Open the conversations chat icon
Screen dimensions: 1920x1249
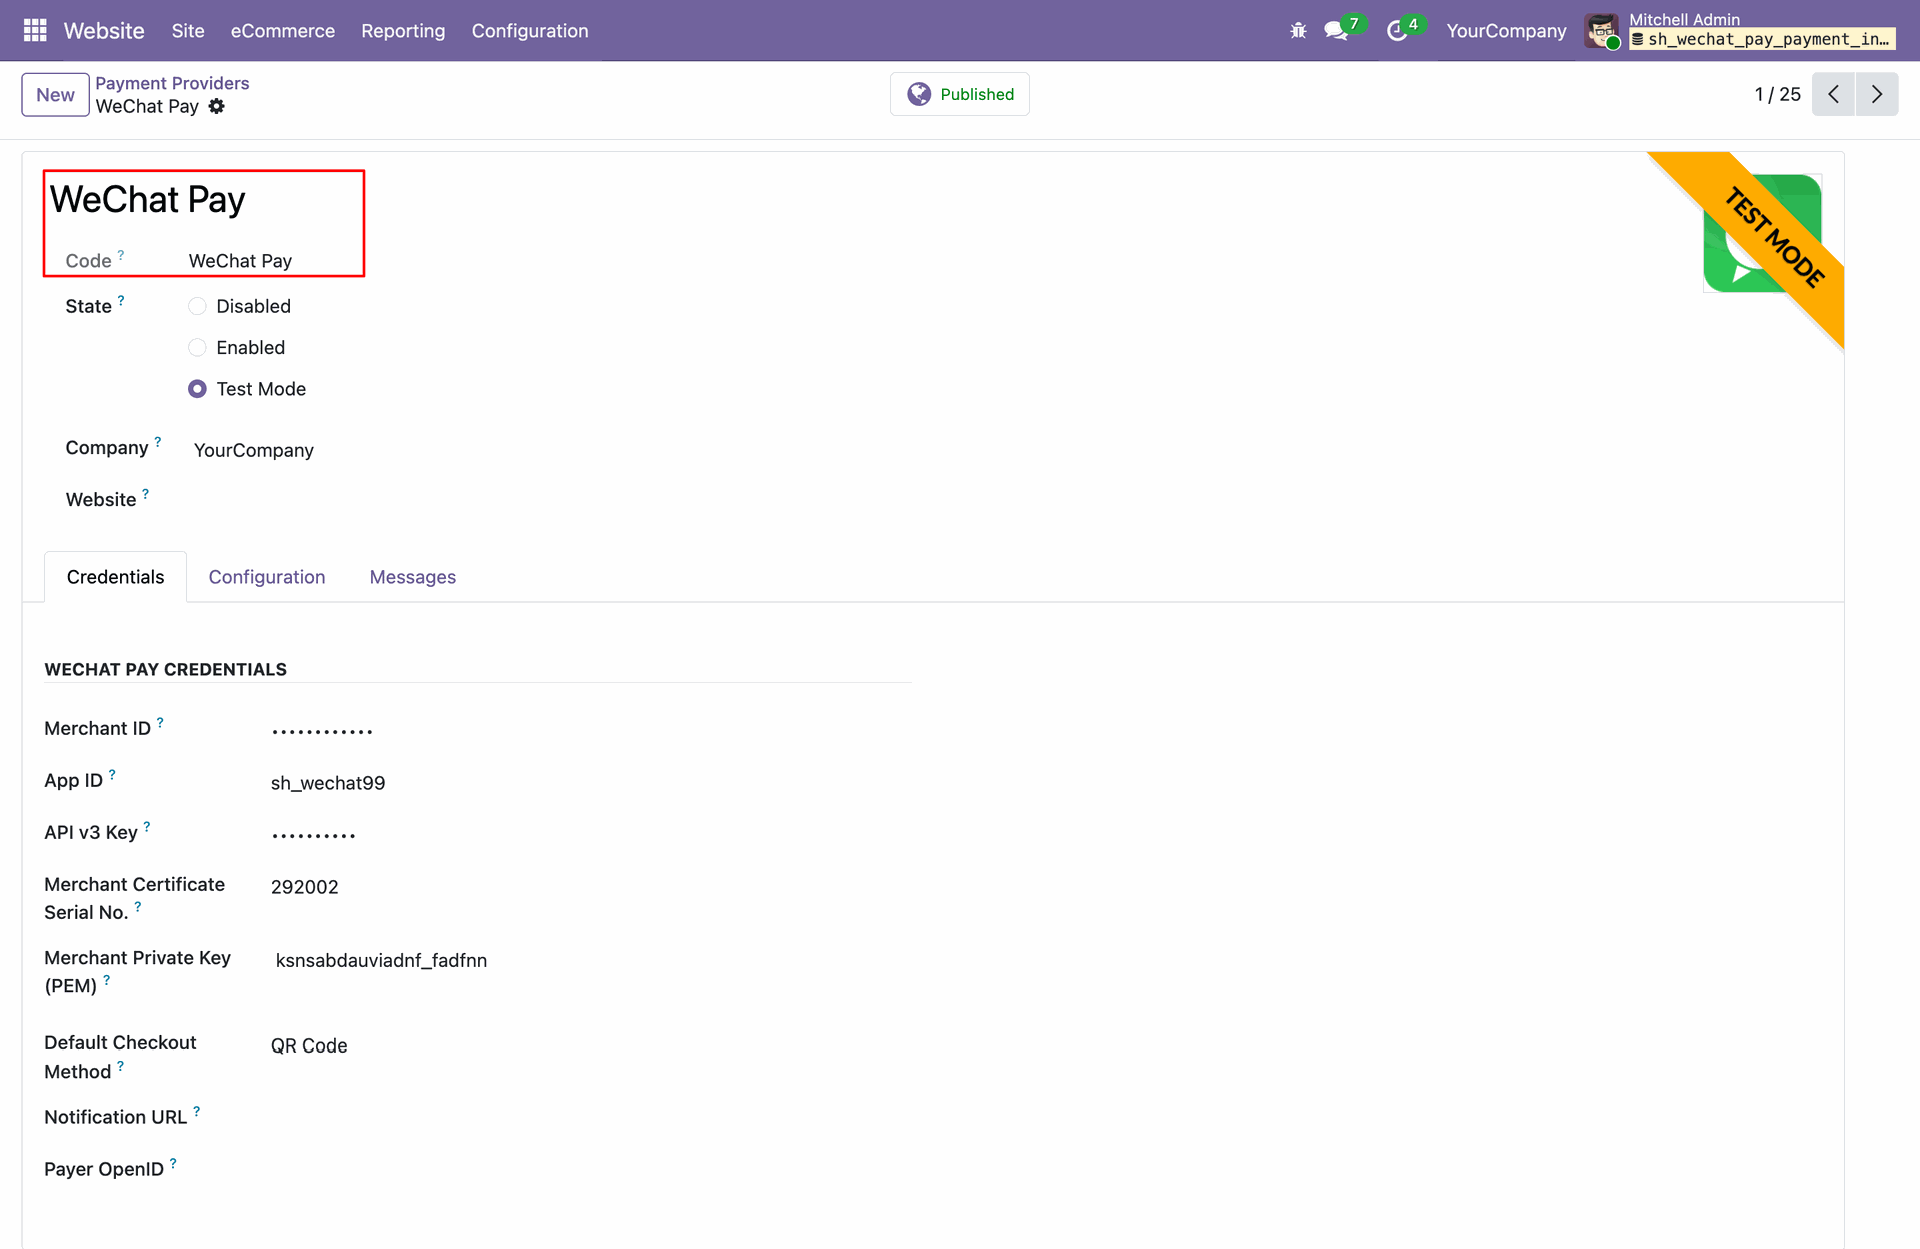1336,31
